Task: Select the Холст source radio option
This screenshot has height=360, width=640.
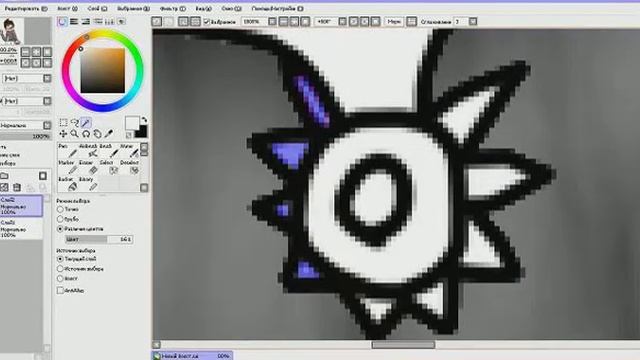Action: coord(60,278)
